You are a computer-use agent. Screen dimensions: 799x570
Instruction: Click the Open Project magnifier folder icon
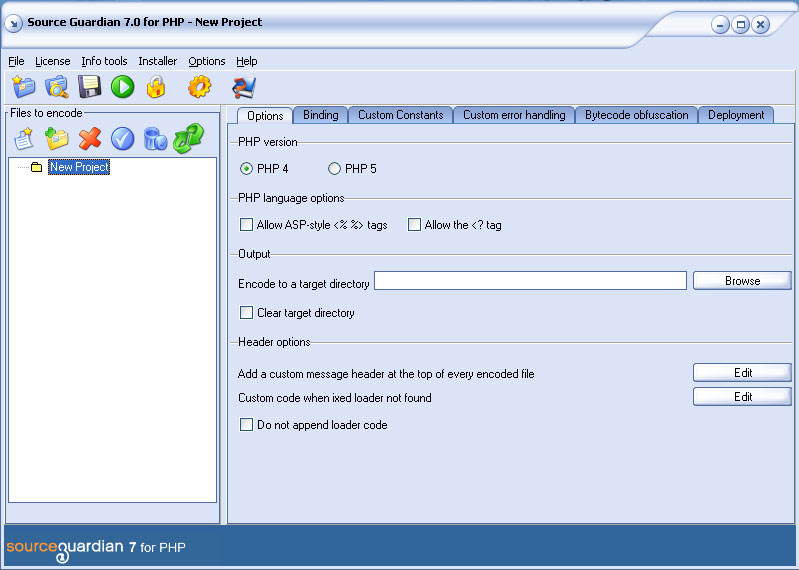tap(57, 87)
